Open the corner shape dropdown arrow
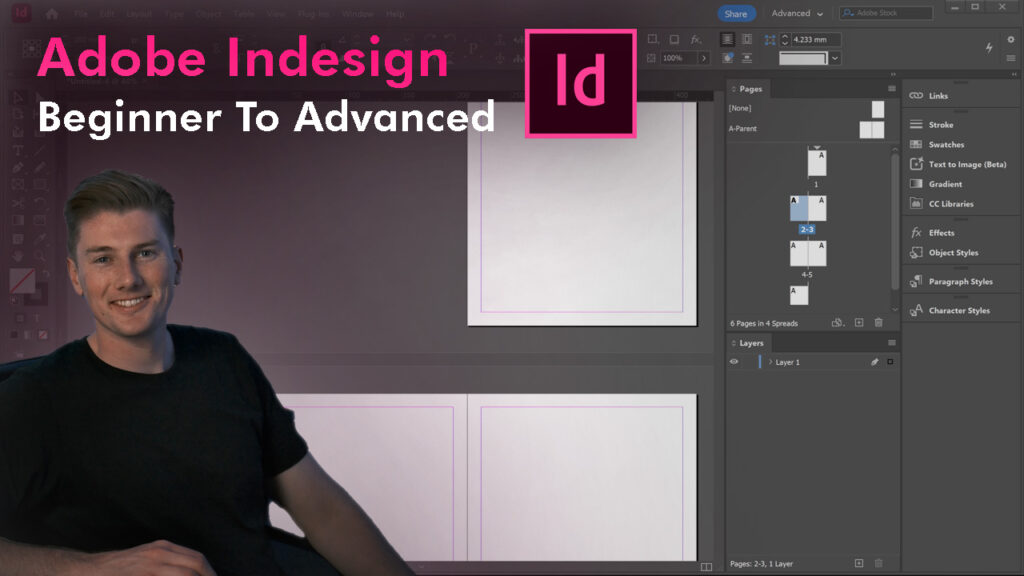 (x=835, y=59)
